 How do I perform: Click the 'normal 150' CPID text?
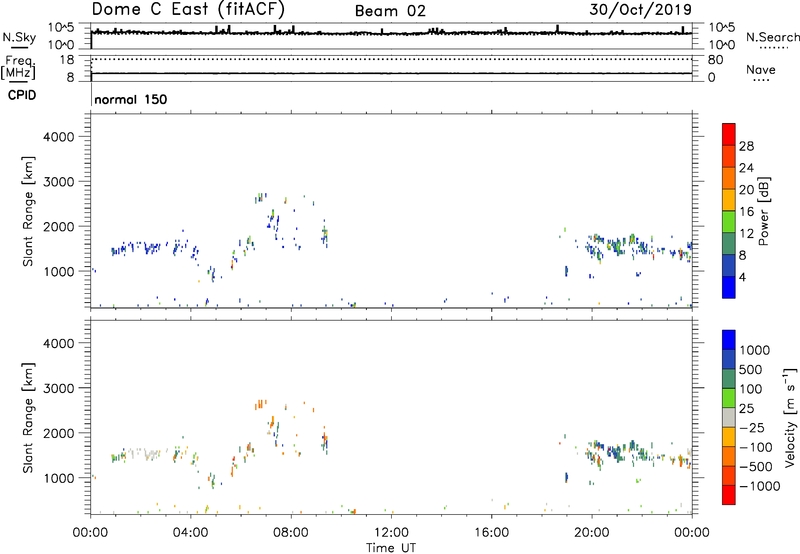tap(131, 99)
